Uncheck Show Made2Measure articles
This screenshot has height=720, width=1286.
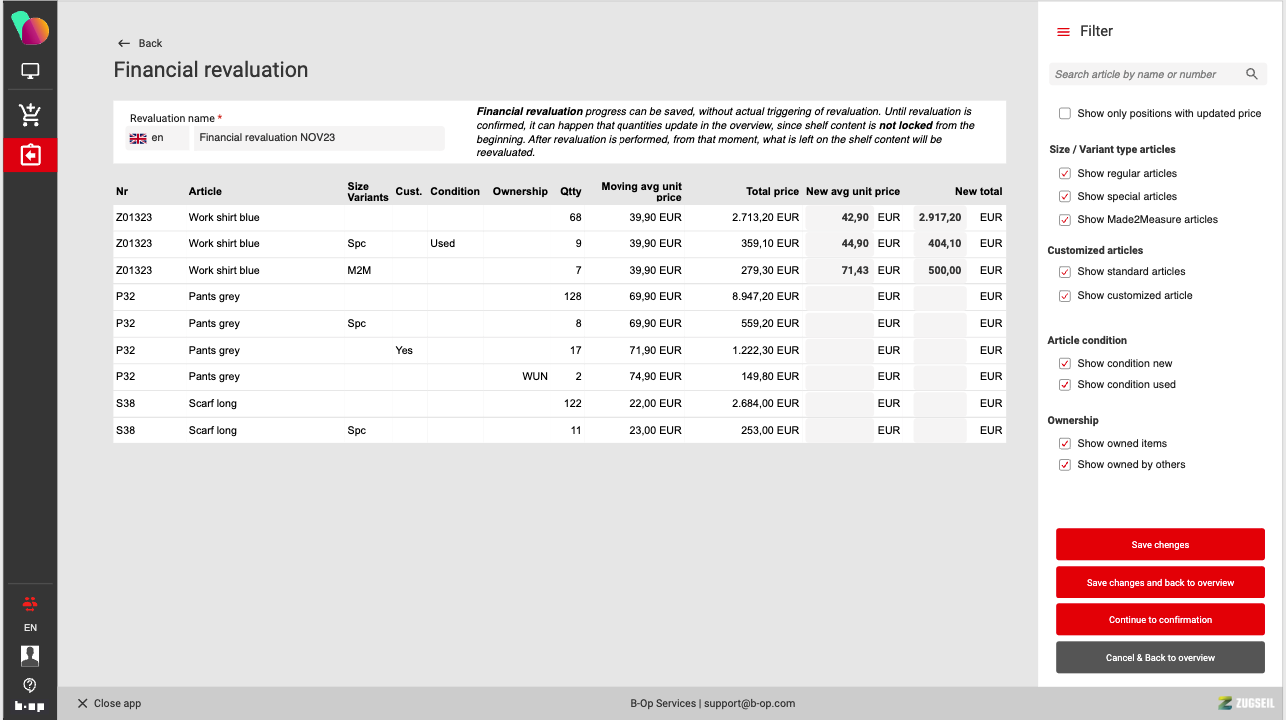point(1065,220)
